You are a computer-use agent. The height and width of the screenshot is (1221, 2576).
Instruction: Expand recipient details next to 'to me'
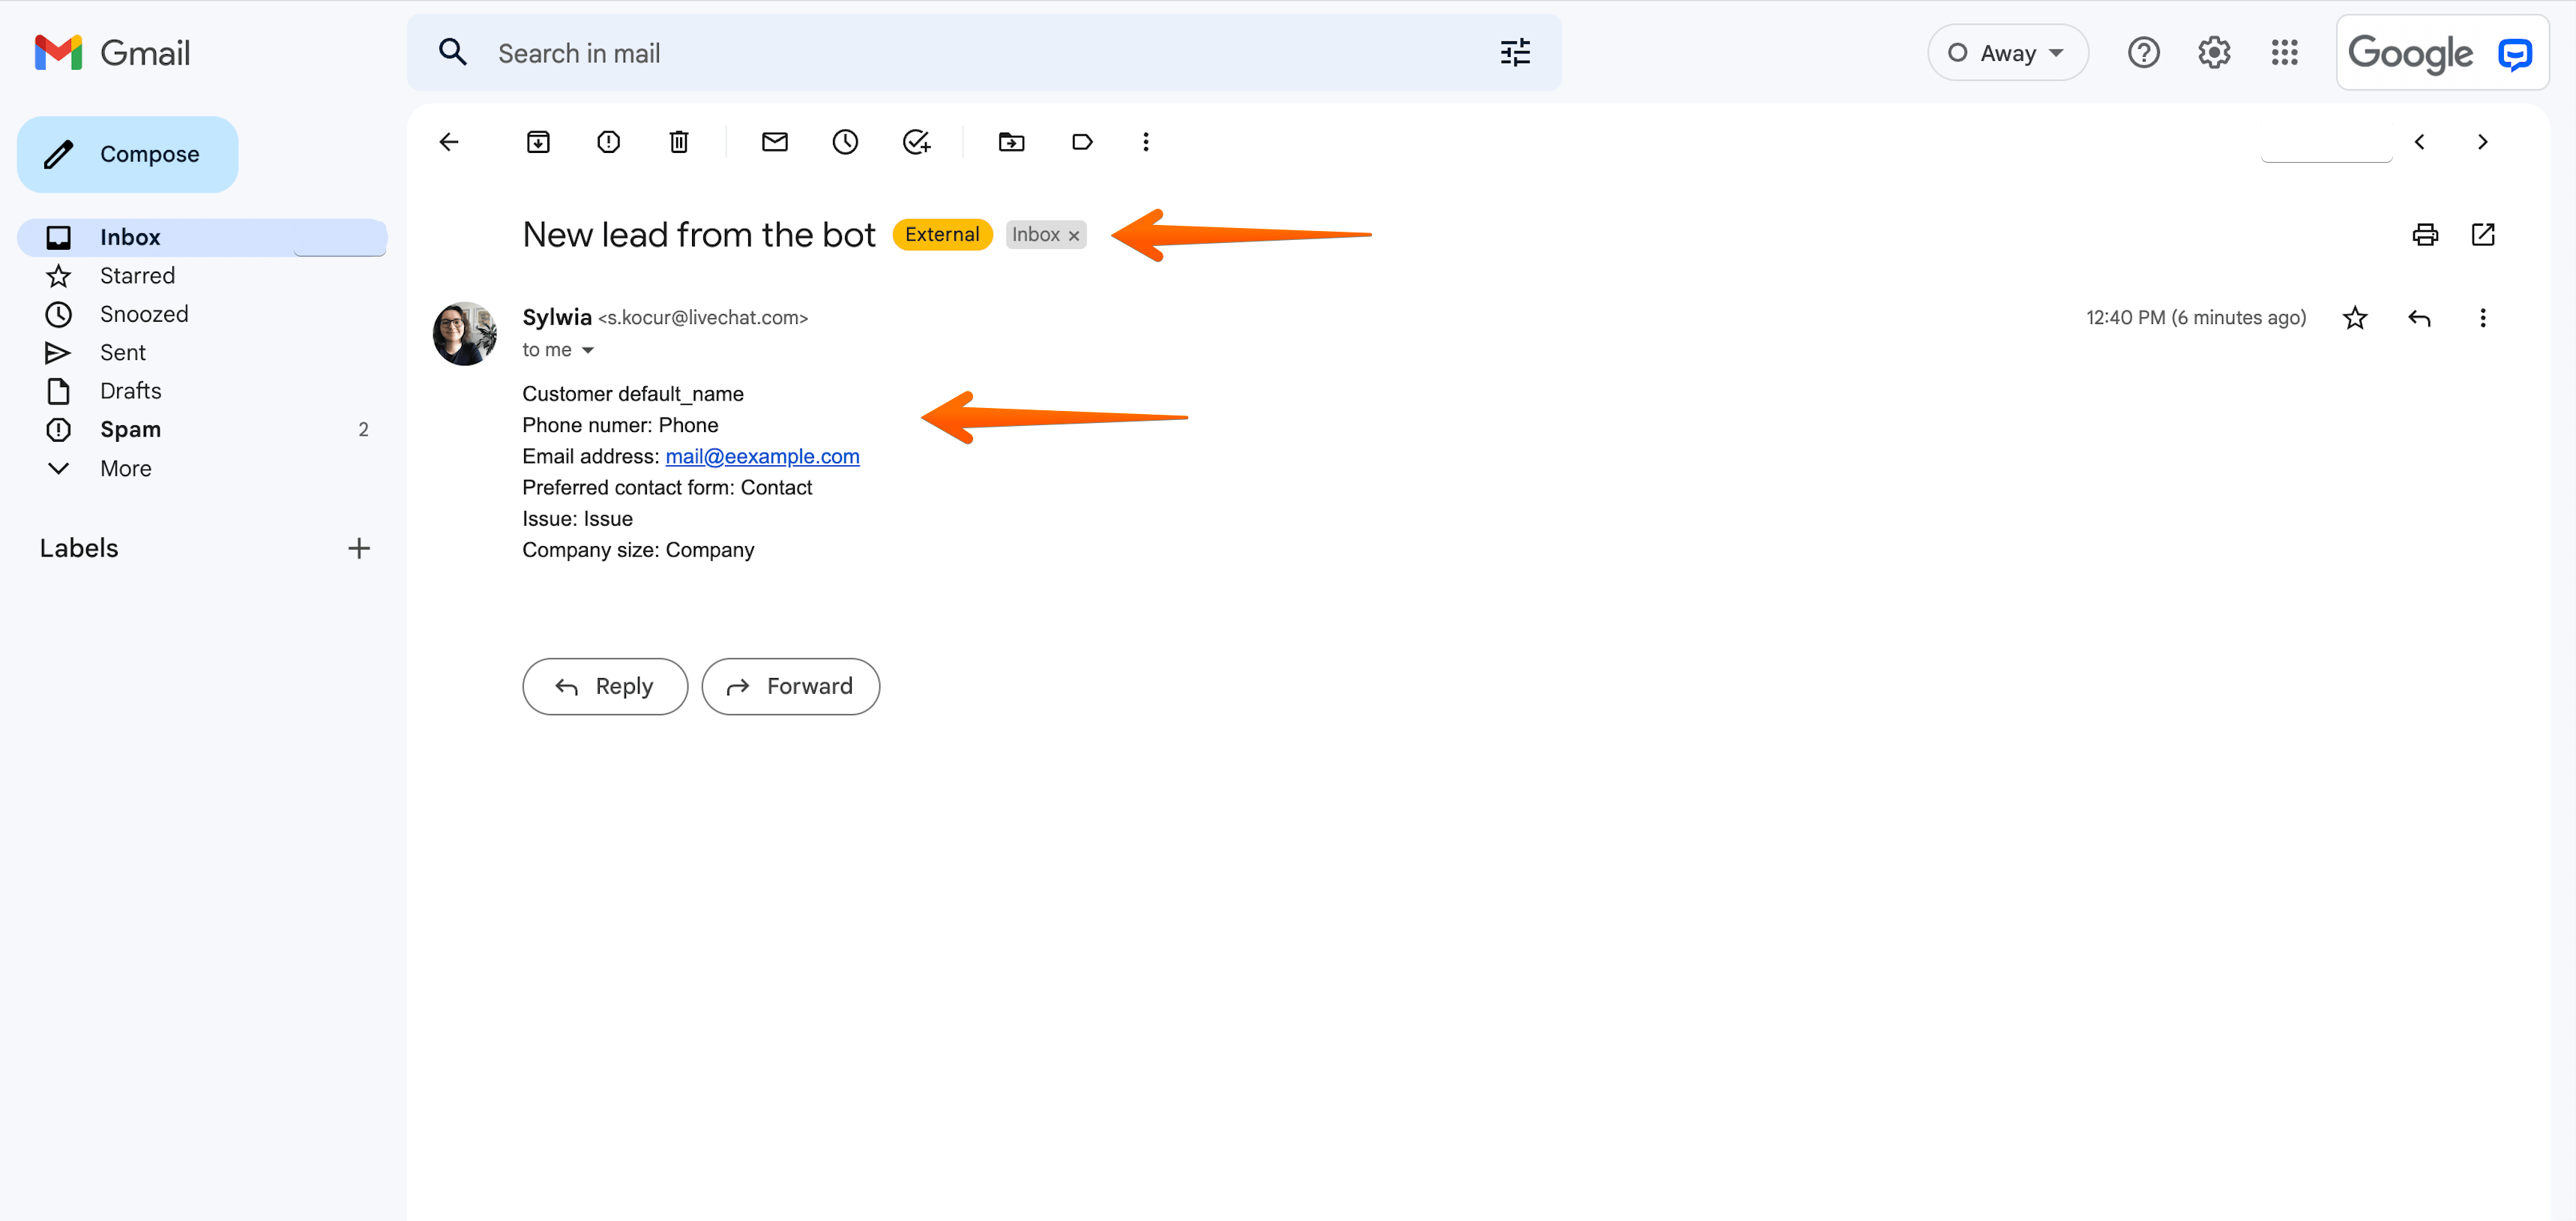coord(588,350)
